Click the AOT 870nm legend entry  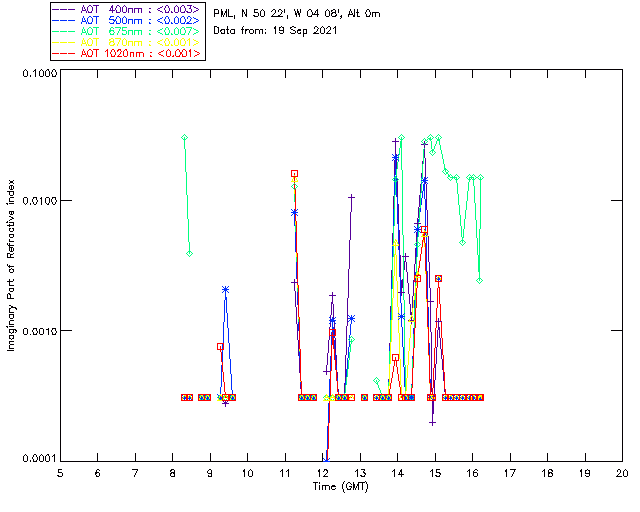click(x=127, y=42)
